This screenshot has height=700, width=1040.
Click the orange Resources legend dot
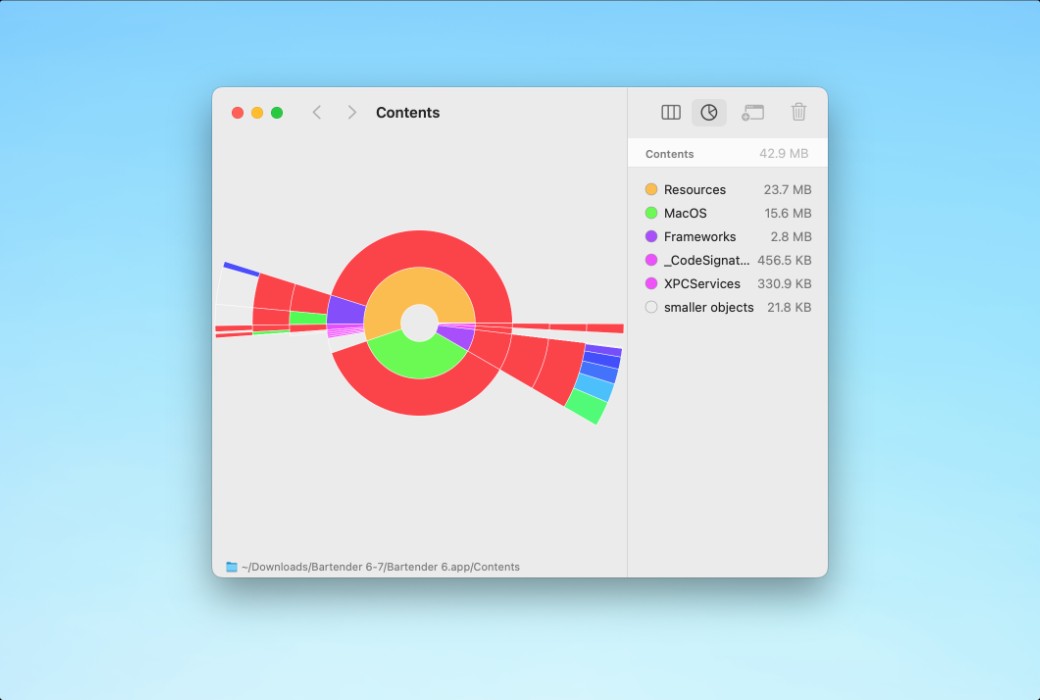(x=651, y=189)
